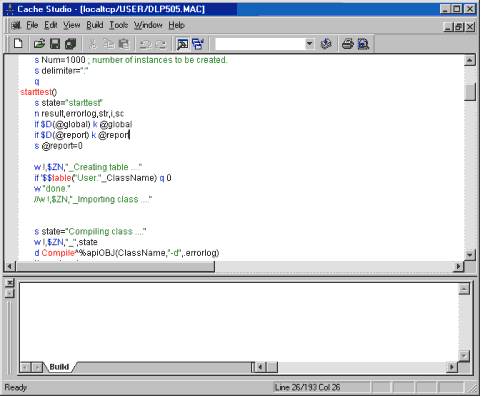
Task: Click output pane horizontal scroll right arrow
Action: coord(452,367)
